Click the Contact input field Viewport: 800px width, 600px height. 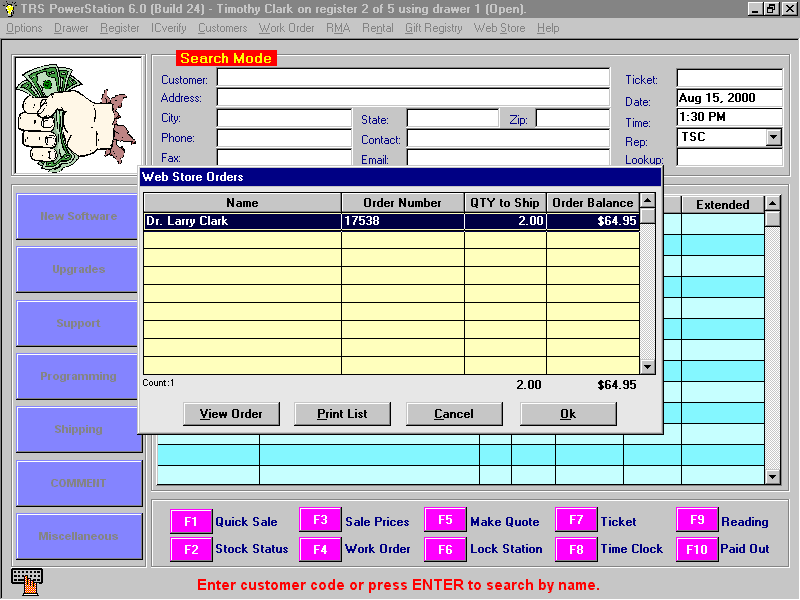coord(508,138)
